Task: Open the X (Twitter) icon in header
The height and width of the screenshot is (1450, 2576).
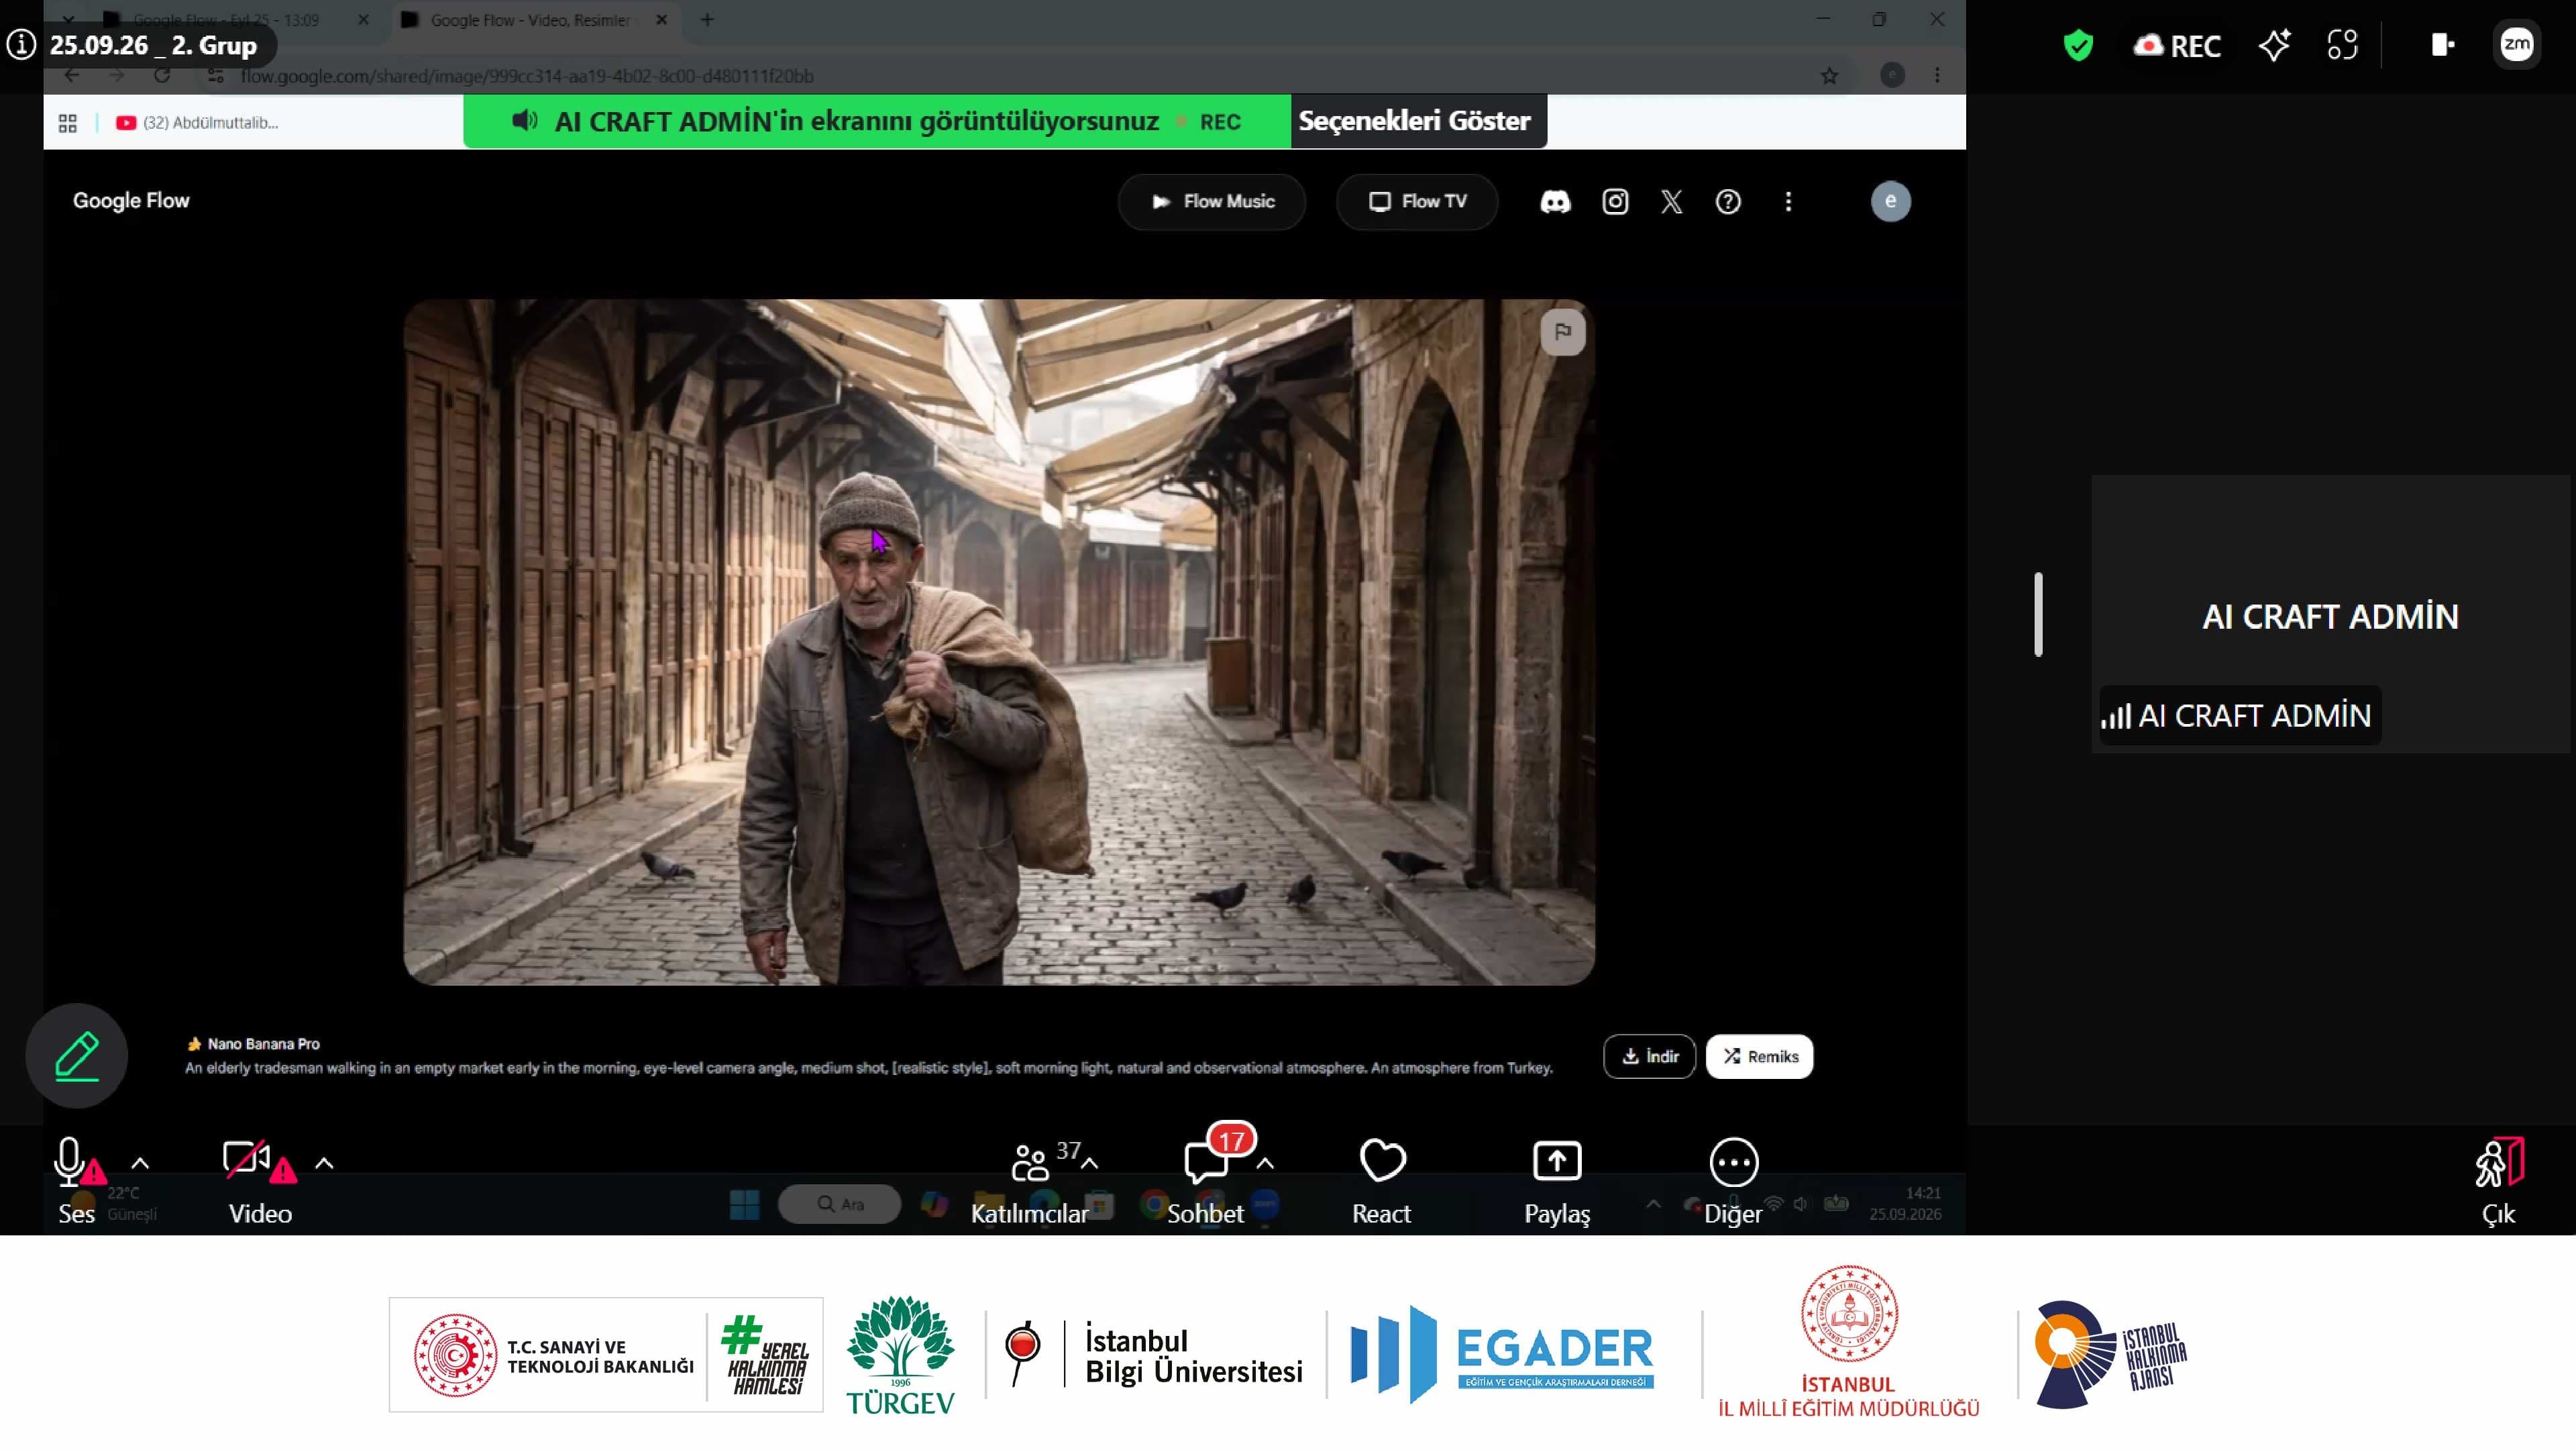Action: click(x=1671, y=201)
